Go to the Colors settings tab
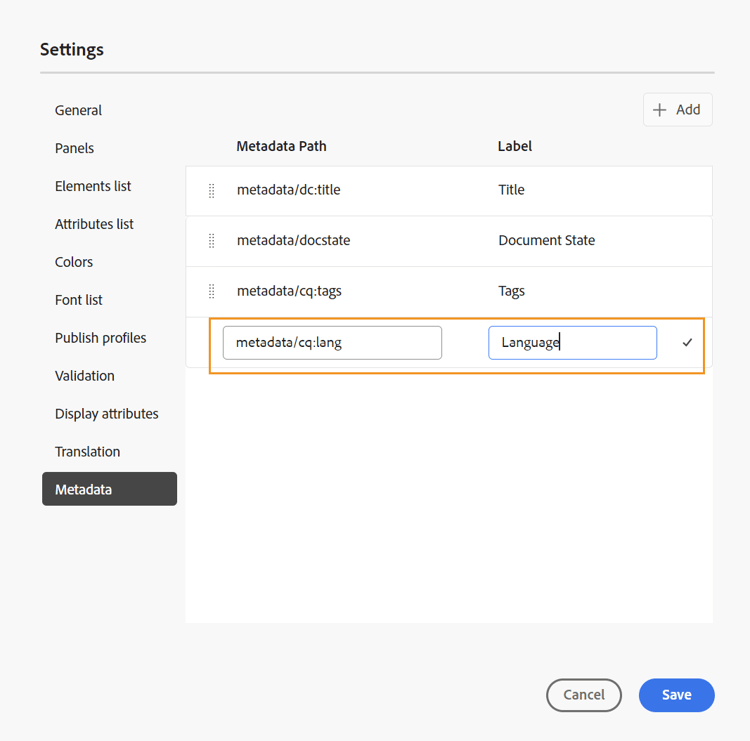Viewport: 750px width, 741px height. point(74,262)
